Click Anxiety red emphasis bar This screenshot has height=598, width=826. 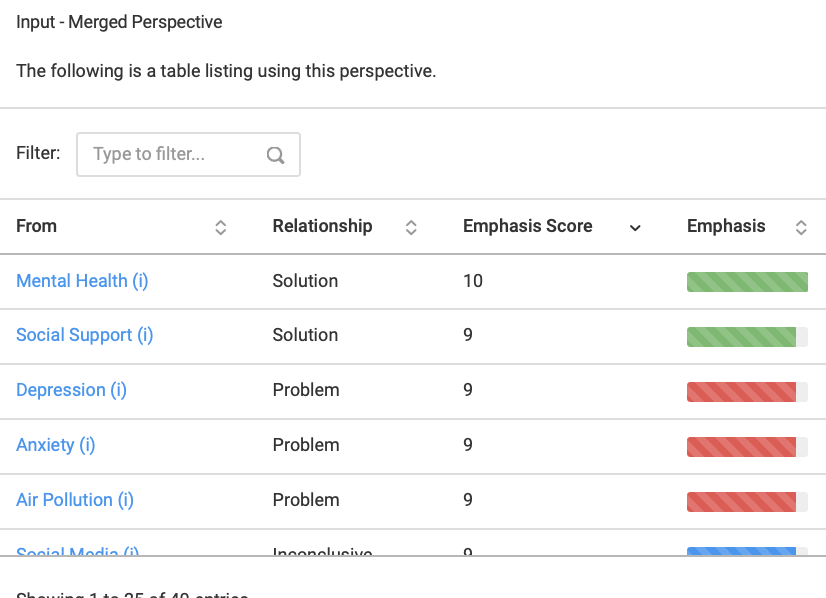742,447
